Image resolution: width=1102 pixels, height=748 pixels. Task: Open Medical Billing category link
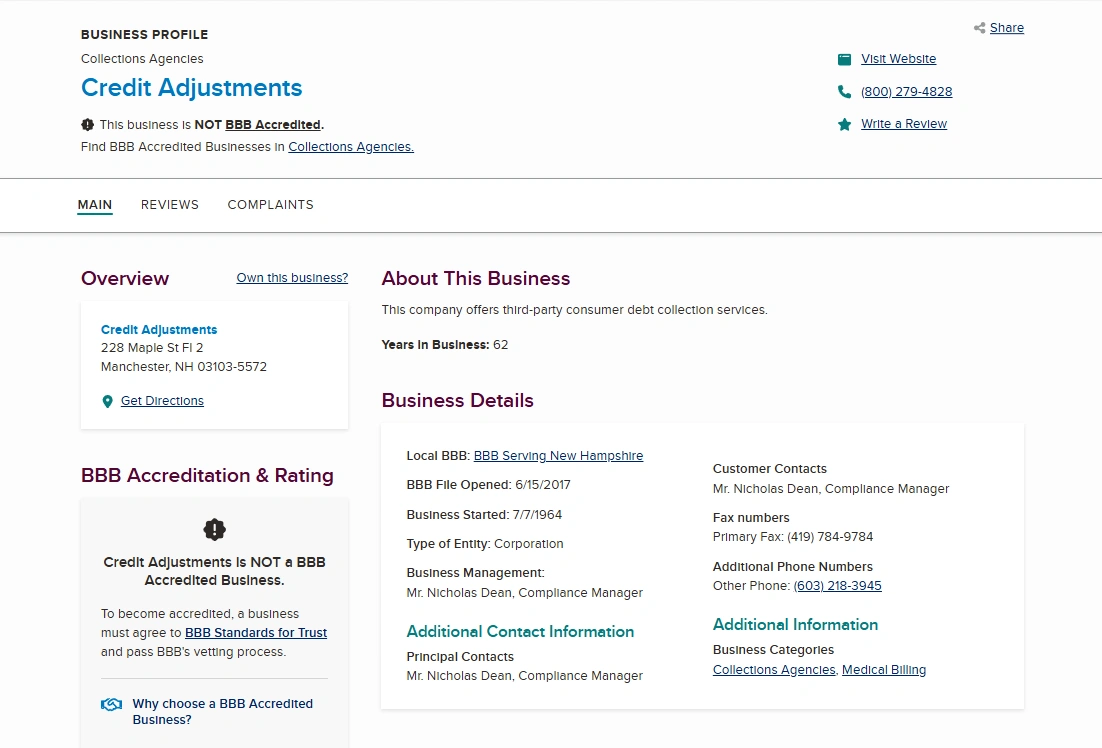[883, 670]
